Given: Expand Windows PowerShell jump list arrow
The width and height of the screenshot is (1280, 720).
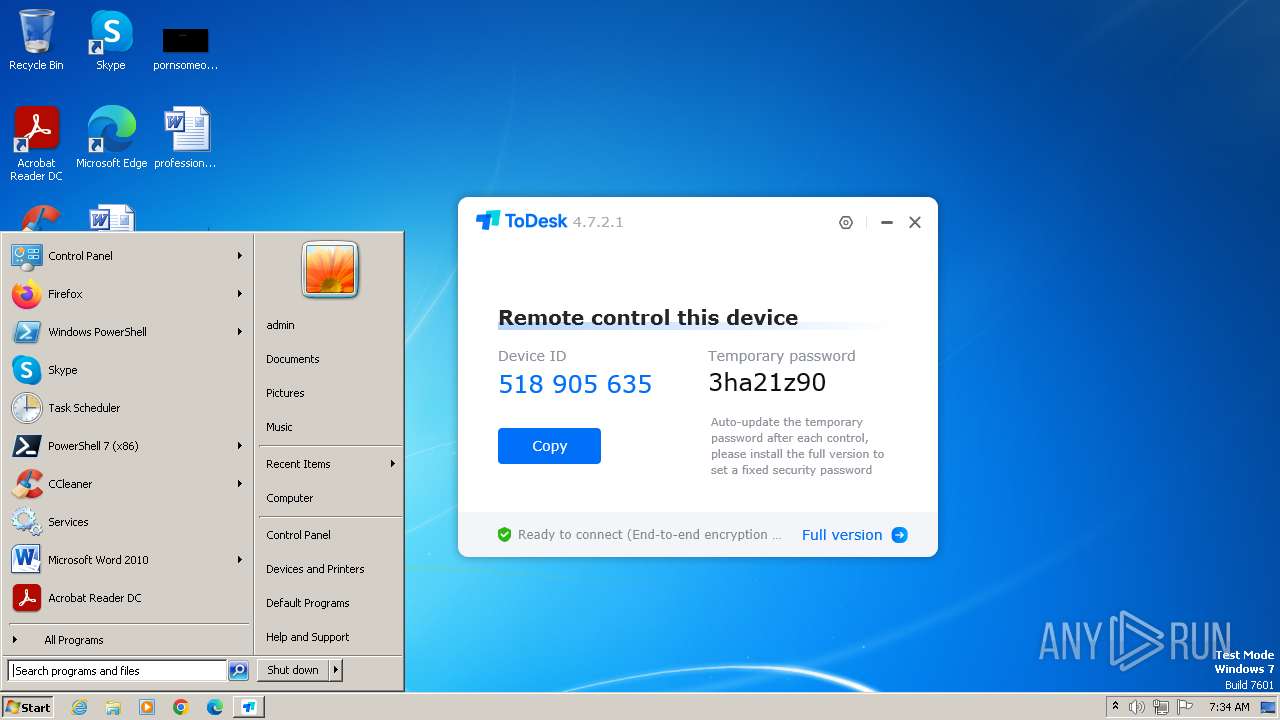Looking at the screenshot, I should point(240,332).
